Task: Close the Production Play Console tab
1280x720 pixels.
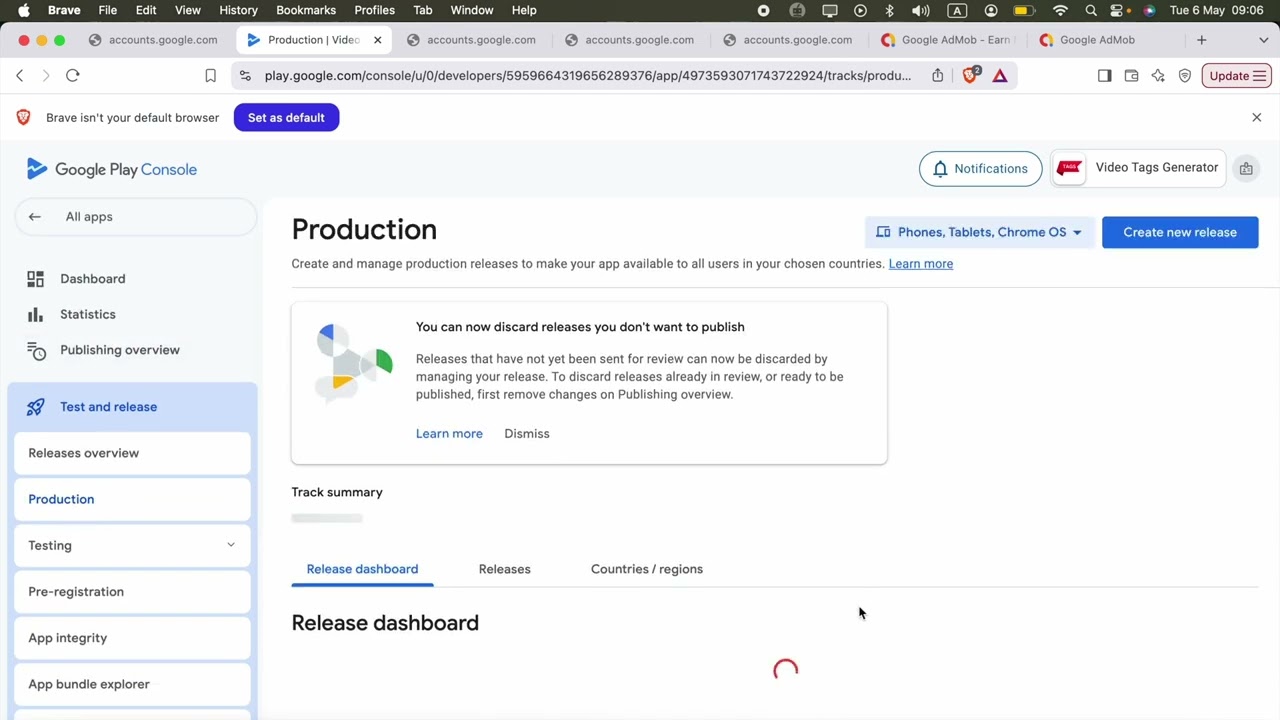Action: [x=377, y=40]
